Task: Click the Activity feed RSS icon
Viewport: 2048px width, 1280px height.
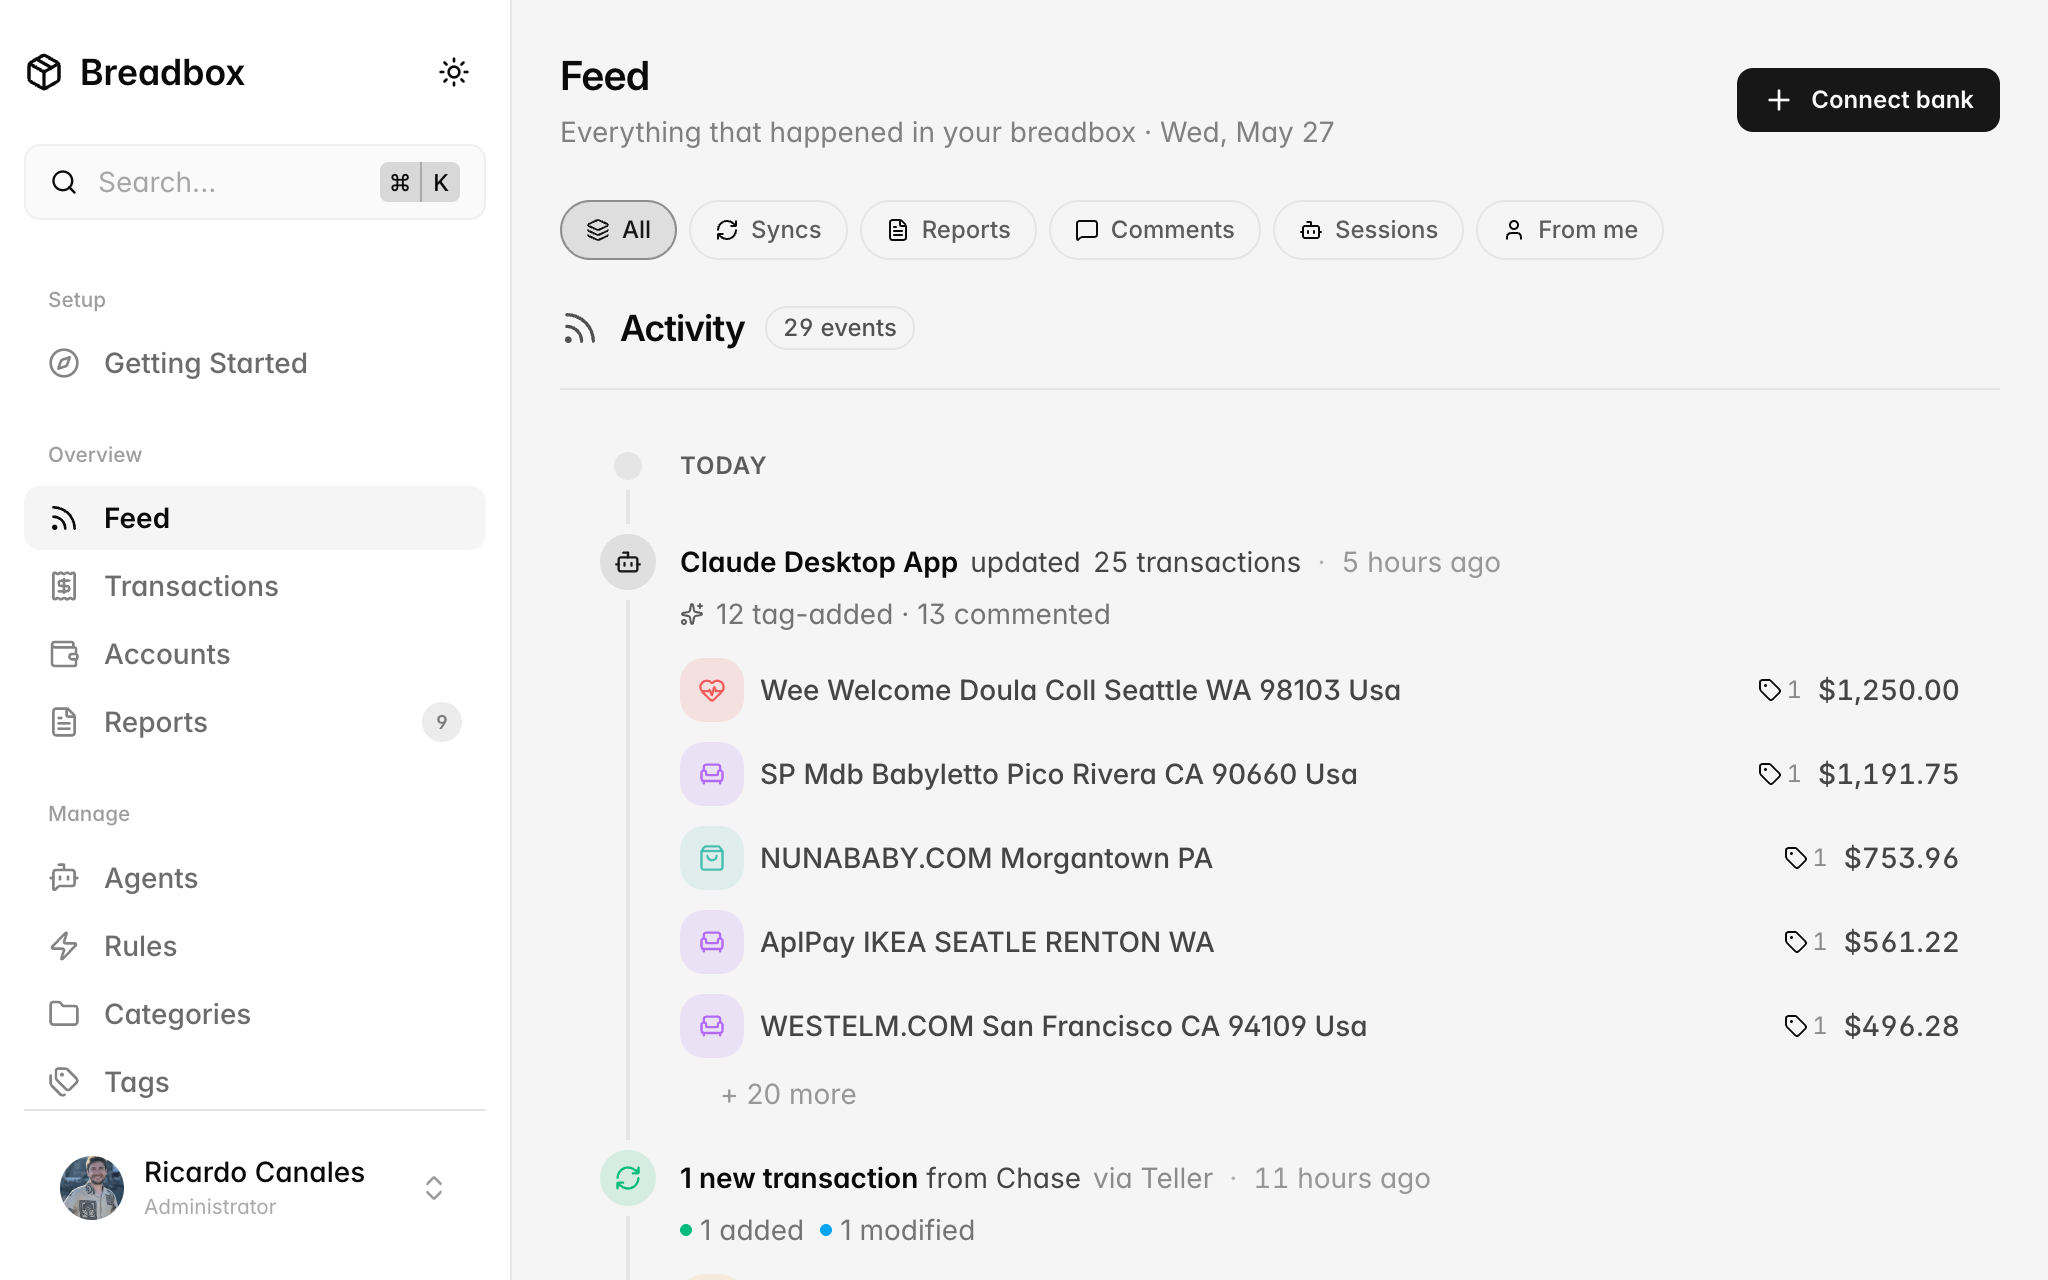Action: pos(579,328)
